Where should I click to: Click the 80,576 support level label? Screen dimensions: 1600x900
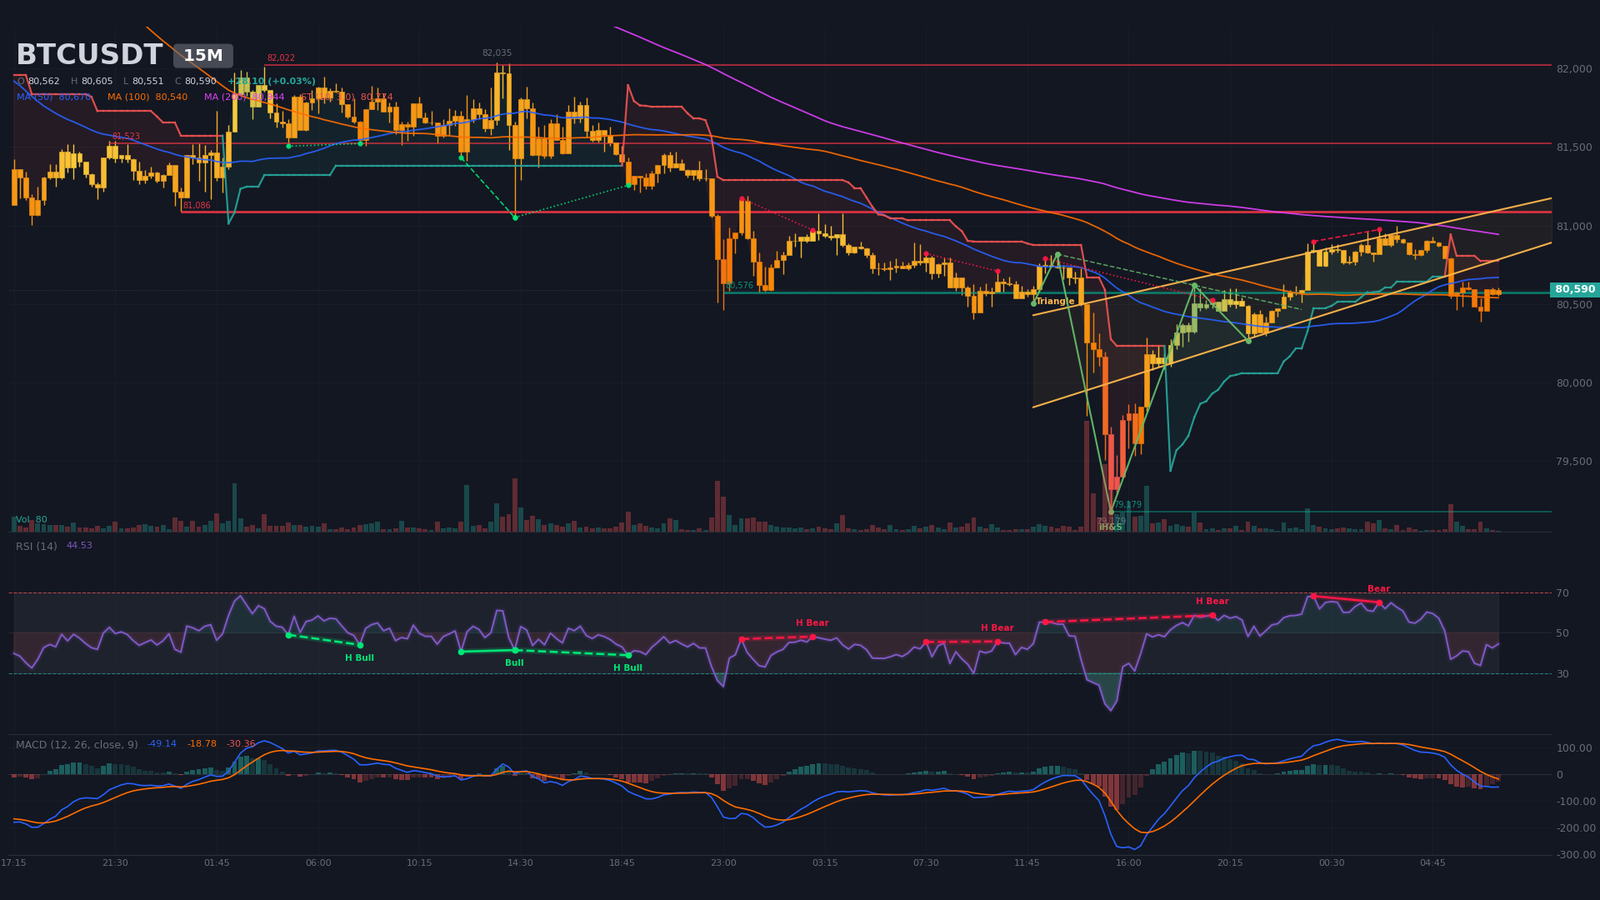(739, 285)
